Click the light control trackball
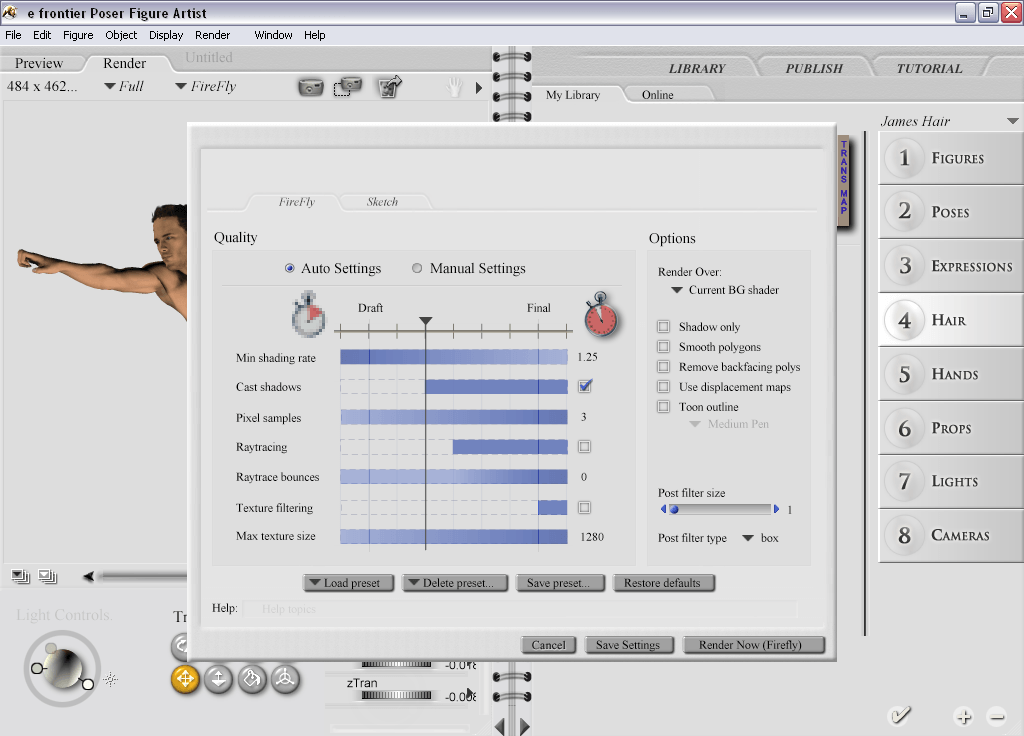 tap(62, 668)
